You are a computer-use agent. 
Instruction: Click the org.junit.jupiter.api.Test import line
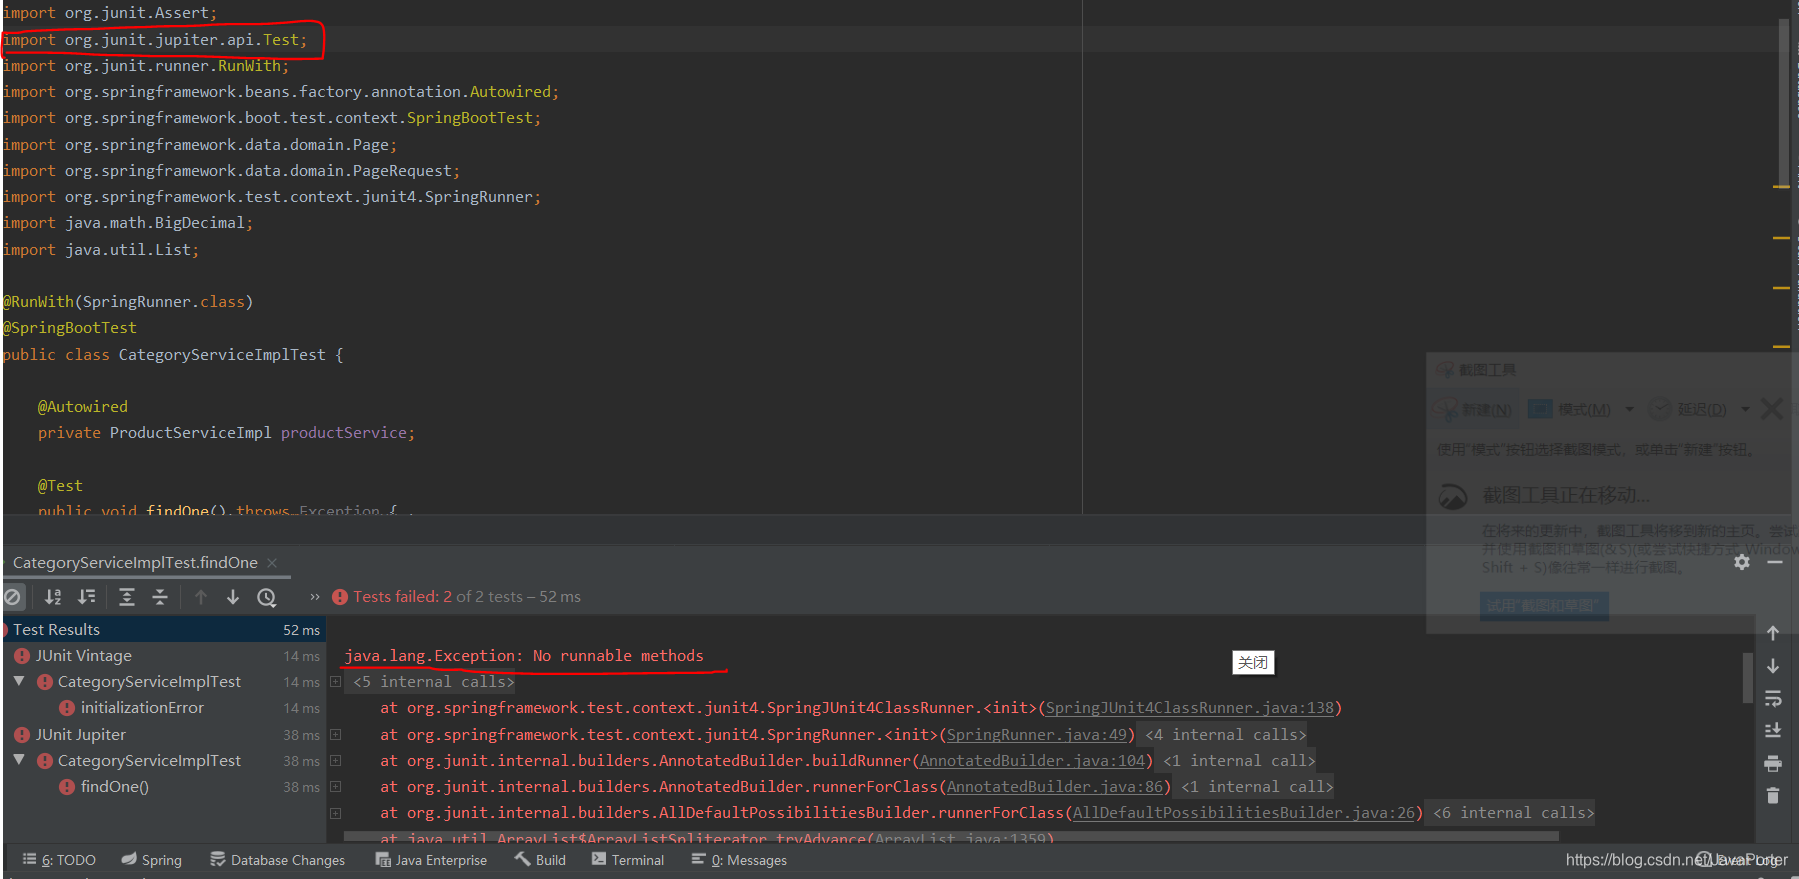155,40
